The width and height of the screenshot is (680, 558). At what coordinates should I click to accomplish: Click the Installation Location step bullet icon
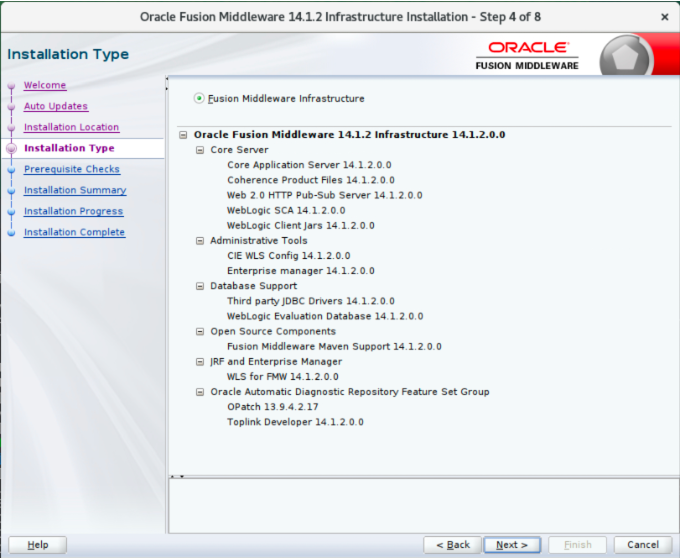tap(12, 128)
